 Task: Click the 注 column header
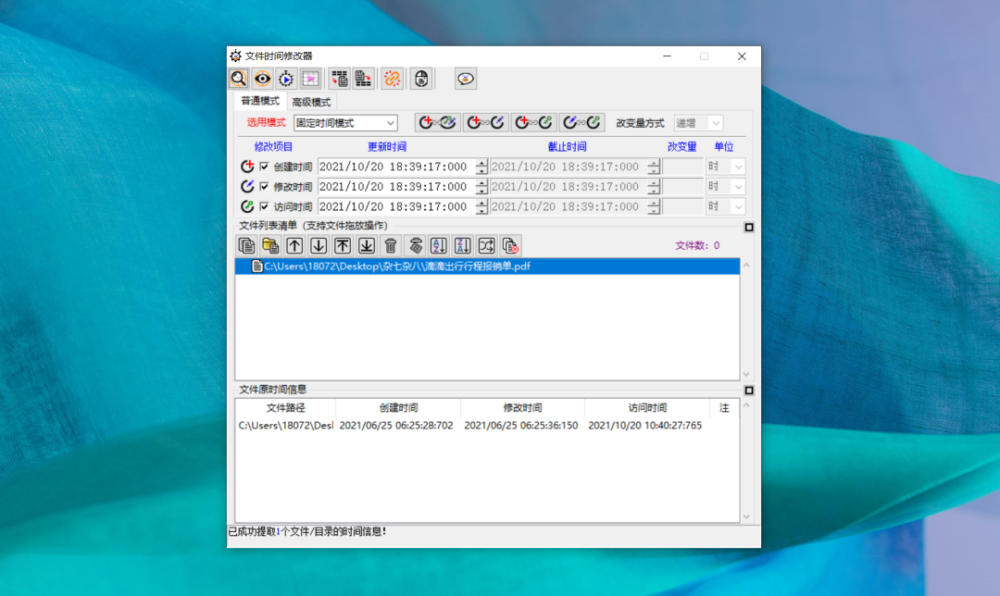point(724,407)
